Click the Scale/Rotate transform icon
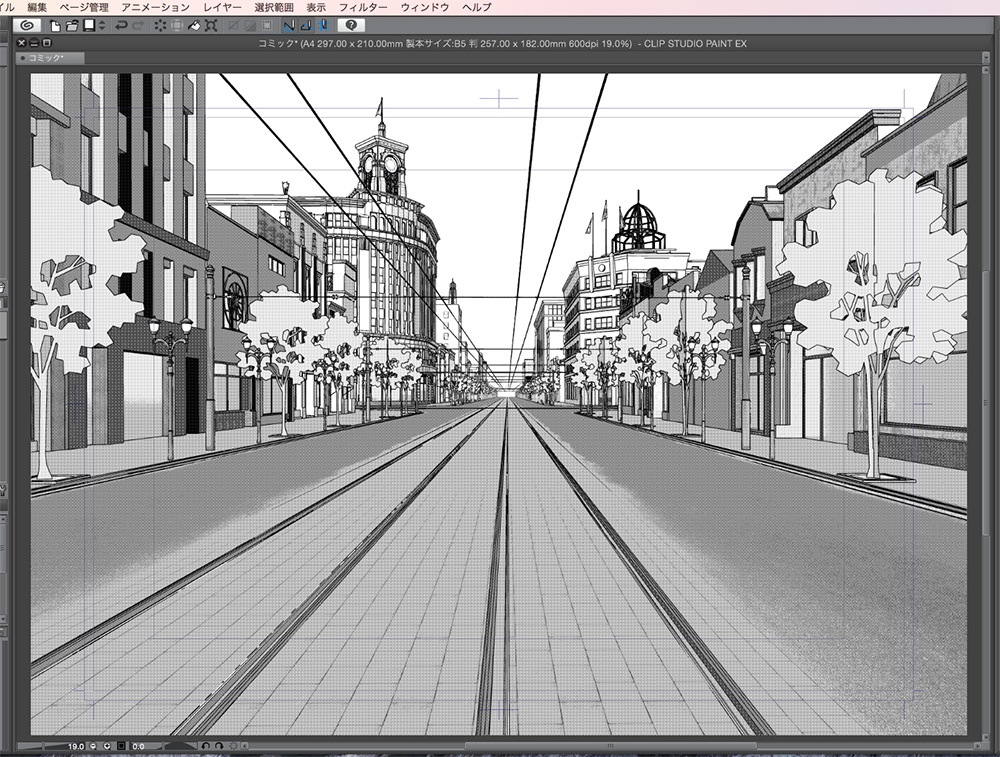 [x=211, y=24]
